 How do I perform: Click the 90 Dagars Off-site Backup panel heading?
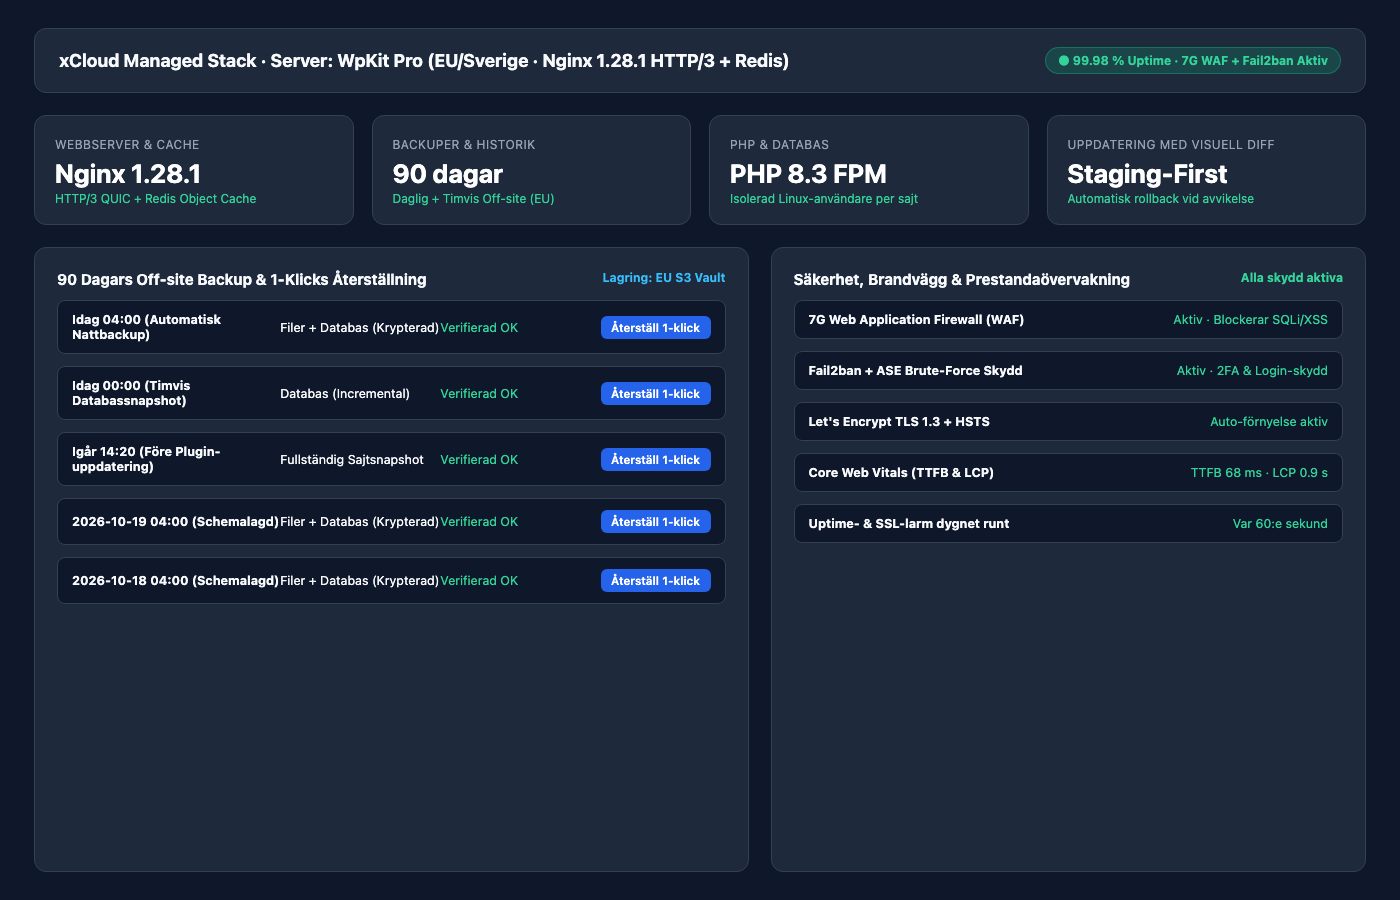(x=242, y=280)
